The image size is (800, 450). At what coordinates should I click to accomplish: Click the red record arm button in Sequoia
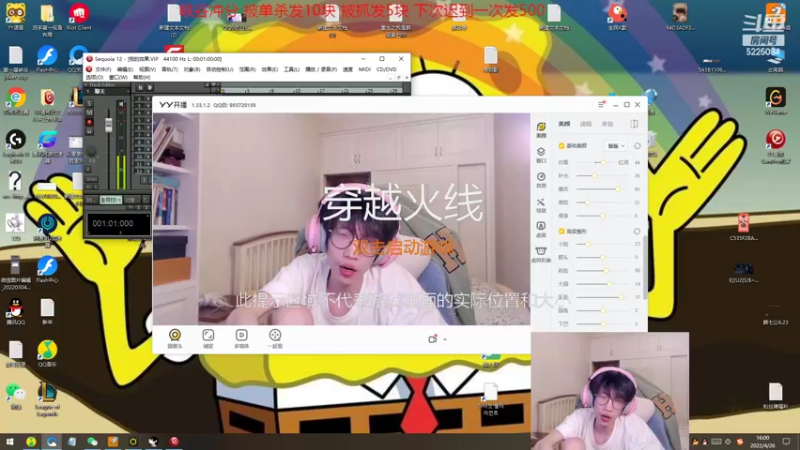(x=89, y=122)
